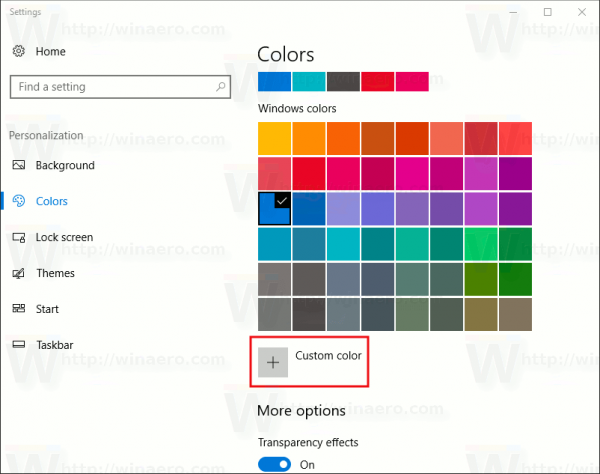Turn off Transparency effects toggle
This screenshot has height=474, width=600.
tap(273, 464)
